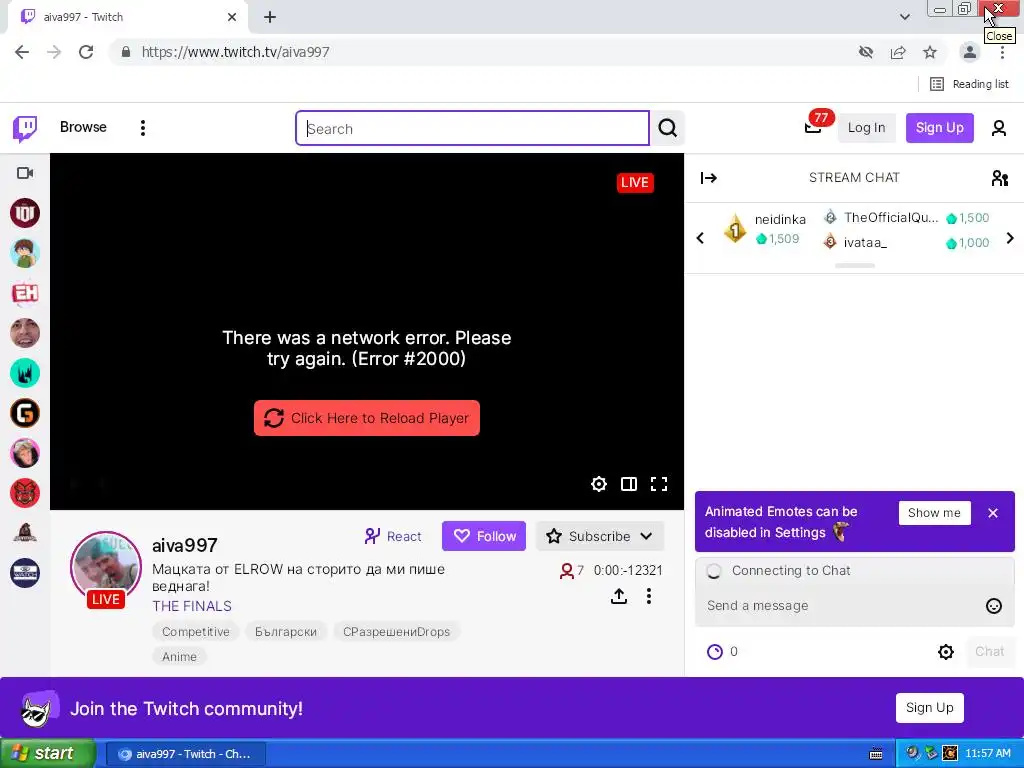The width and height of the screenshot is (1024, 768).
Task: Click leaderboard entry ivataa_
Action: [x=865, y=242]
